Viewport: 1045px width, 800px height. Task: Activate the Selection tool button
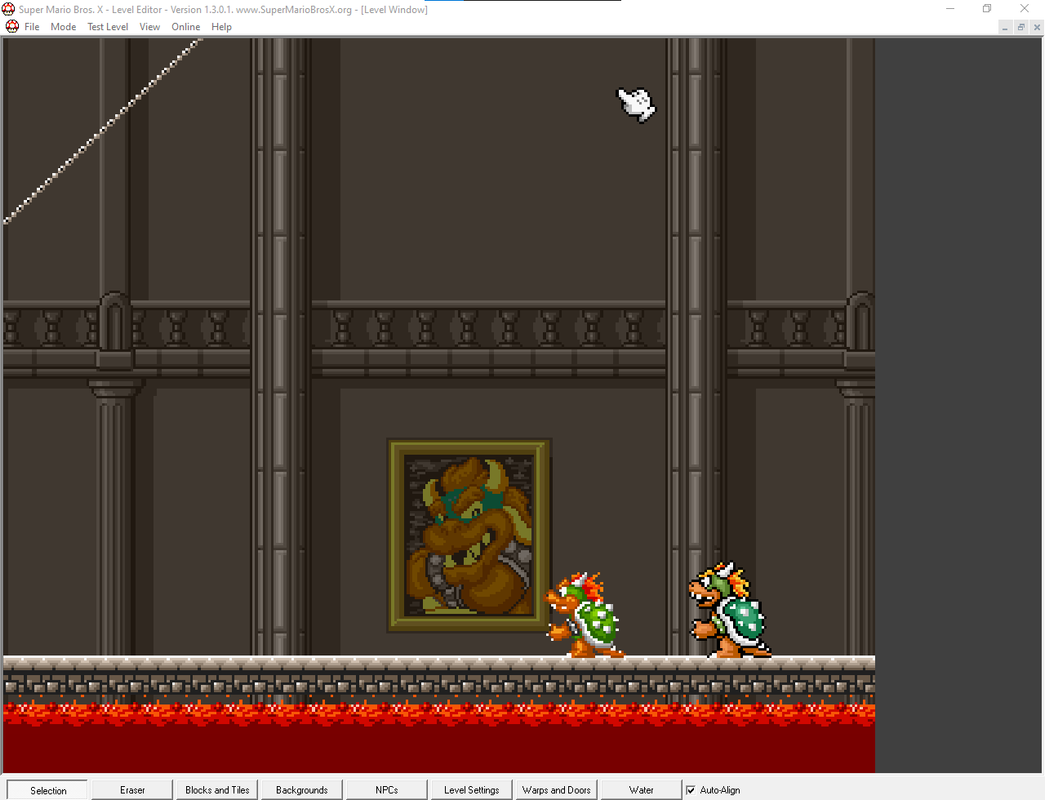click(x=47, y=790)
